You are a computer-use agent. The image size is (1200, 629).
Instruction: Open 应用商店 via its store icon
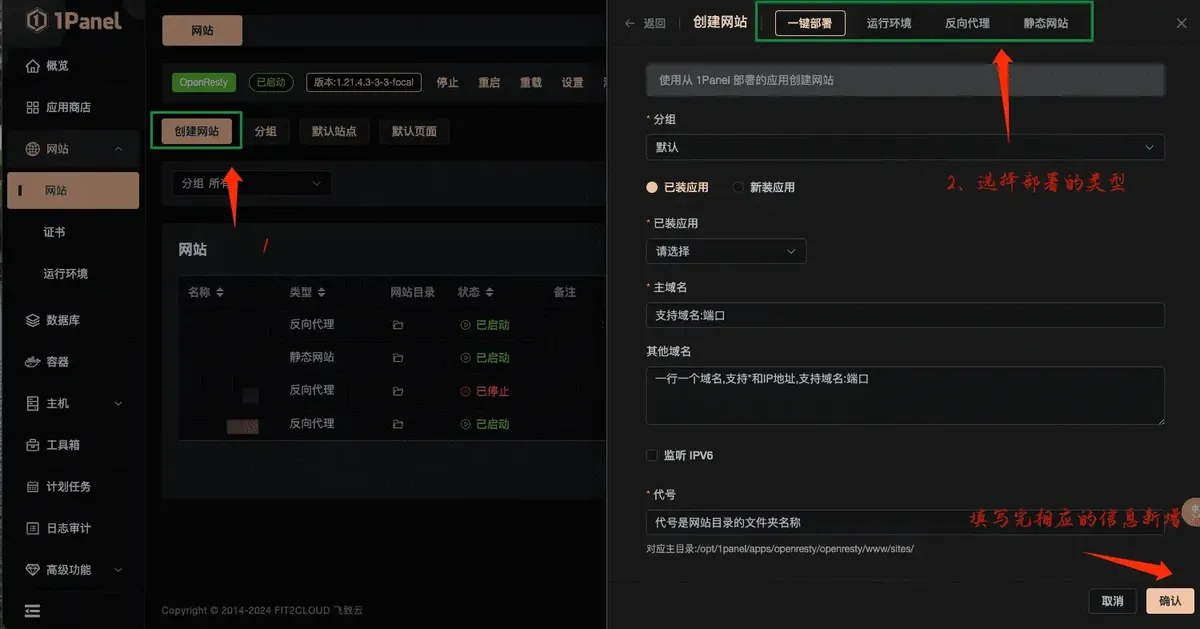(x=32, y=107)
